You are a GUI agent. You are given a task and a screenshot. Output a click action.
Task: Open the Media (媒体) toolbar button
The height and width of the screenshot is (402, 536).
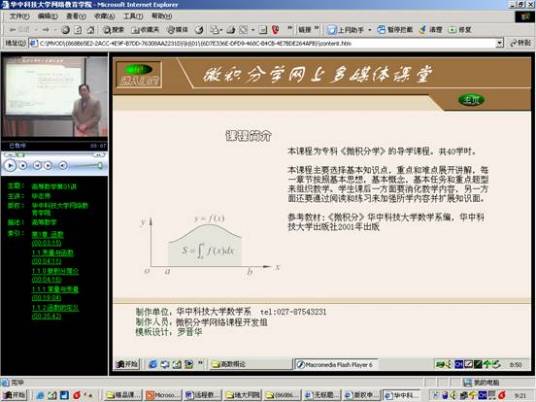coord(178,30)
